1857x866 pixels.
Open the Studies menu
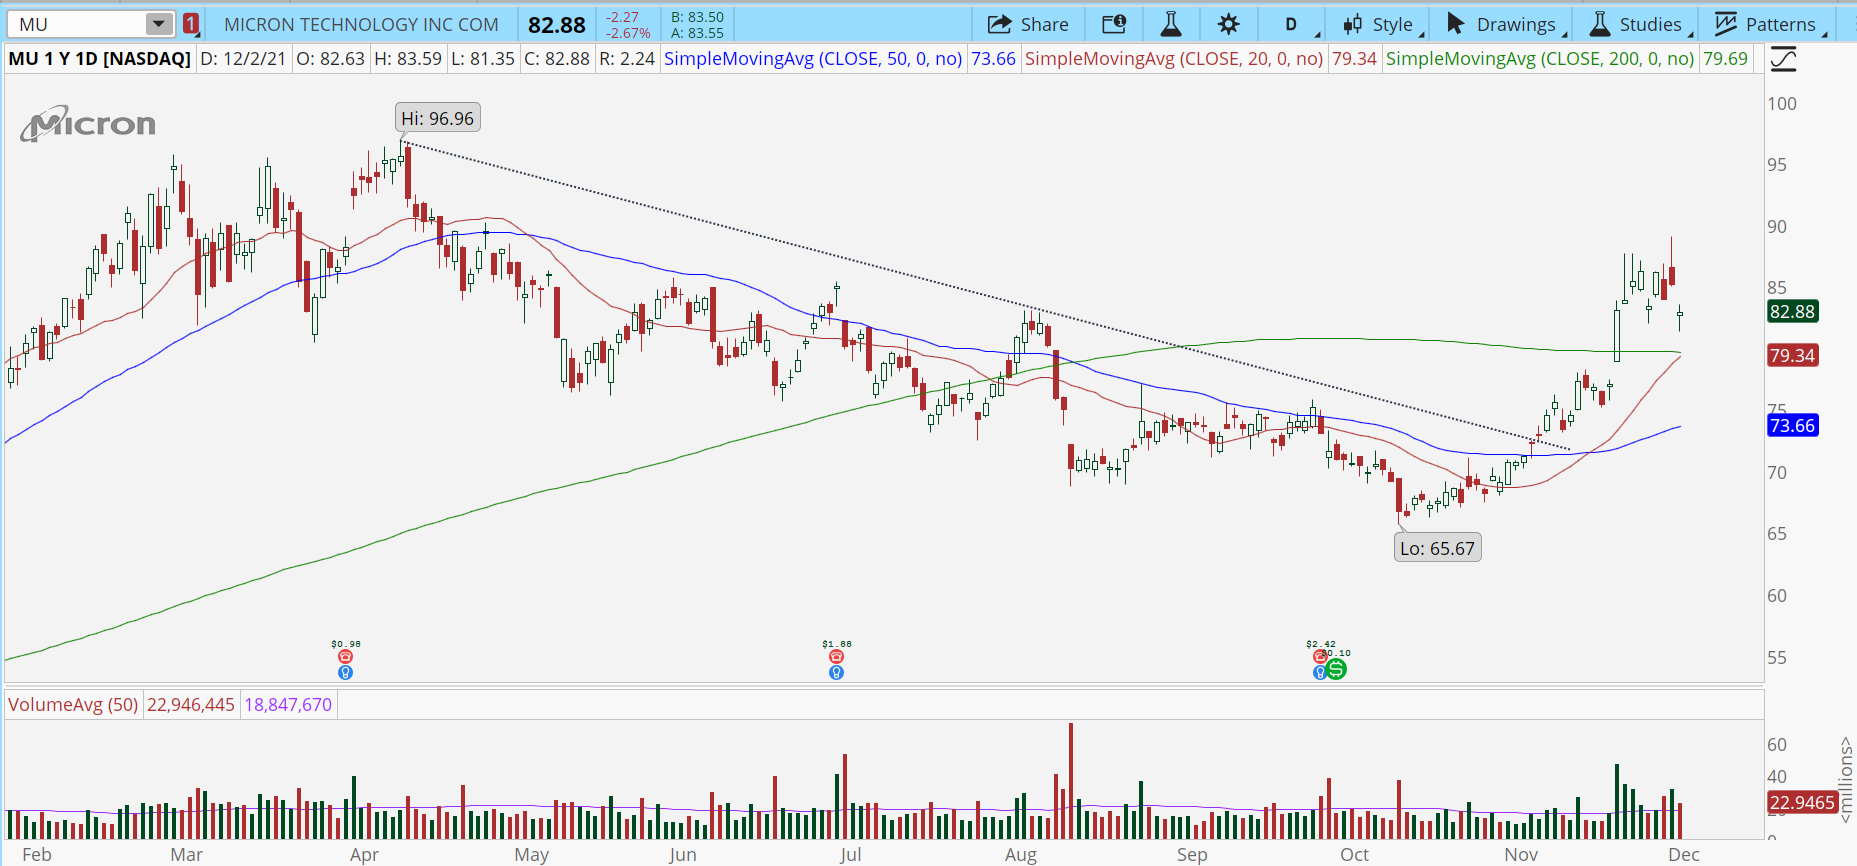click(x=1637, y=24)
